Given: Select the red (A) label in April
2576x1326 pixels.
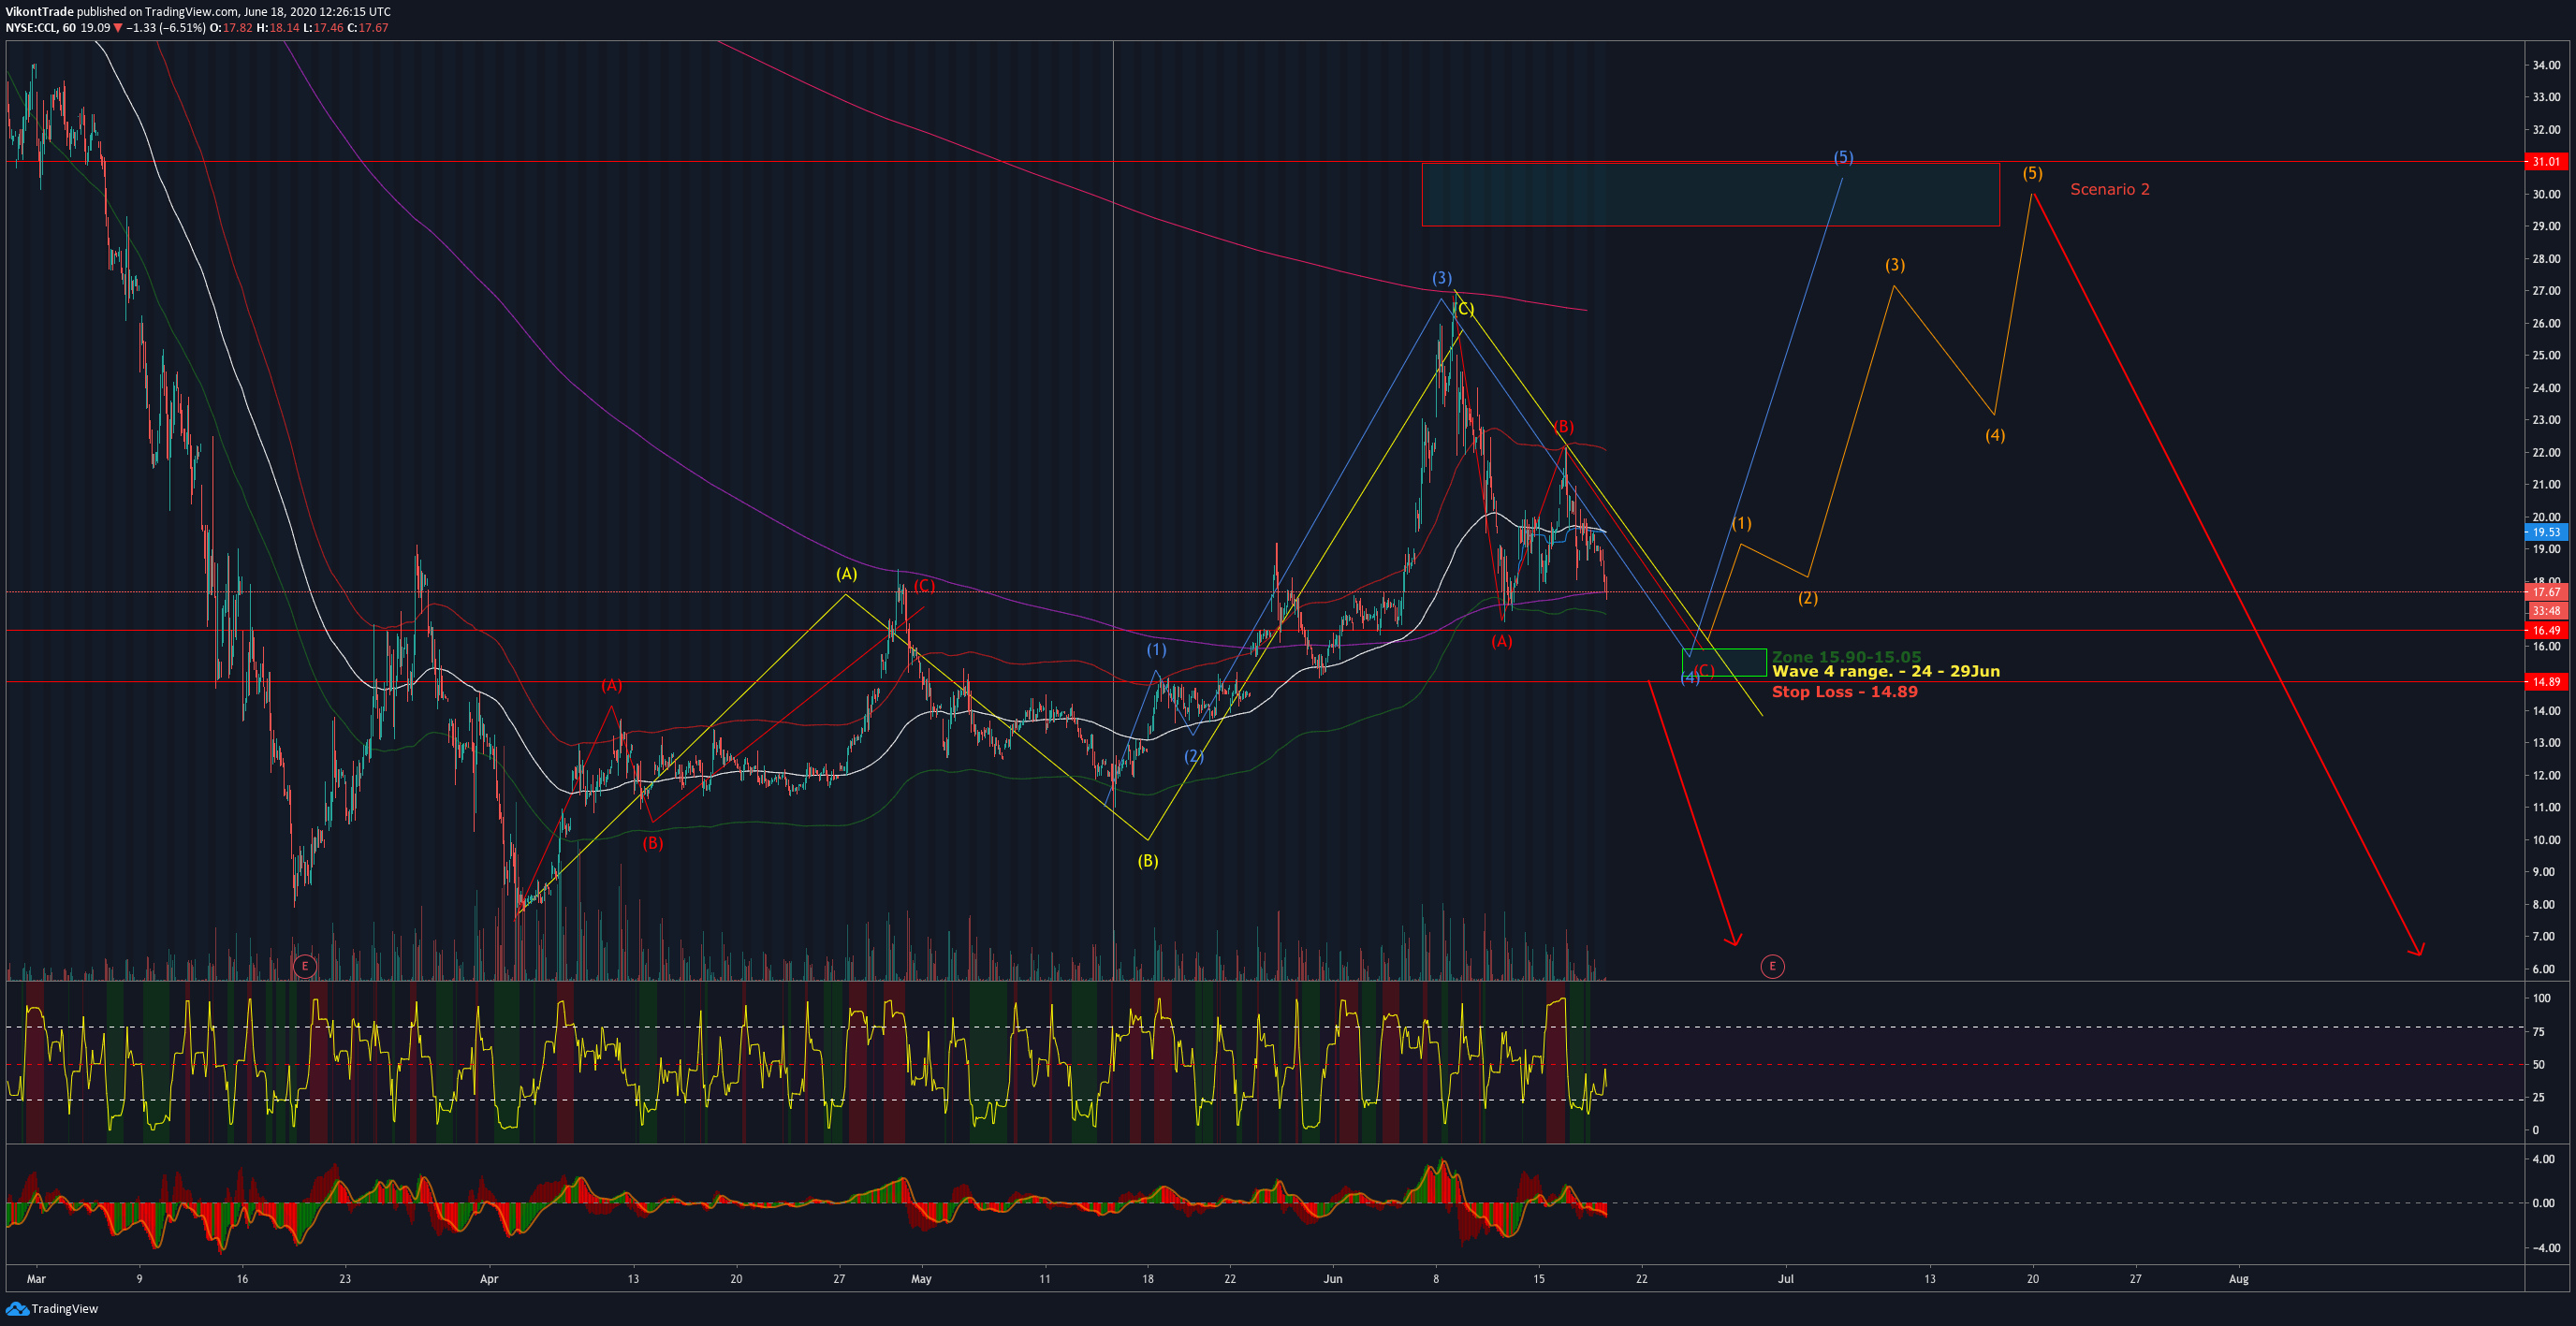Looking at the screenshot, I should pos(611,686).
